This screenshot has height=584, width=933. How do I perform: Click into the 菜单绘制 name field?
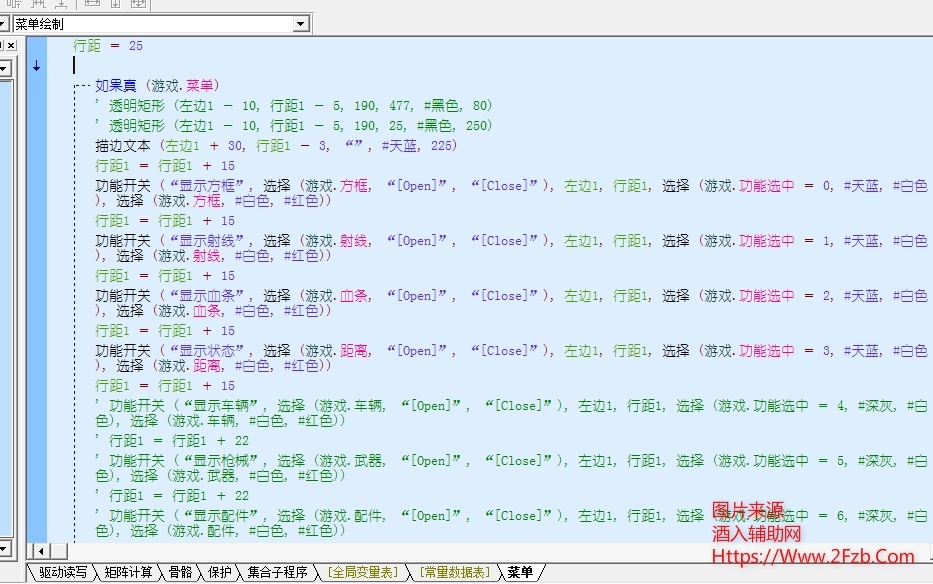[x=150, y=24]
